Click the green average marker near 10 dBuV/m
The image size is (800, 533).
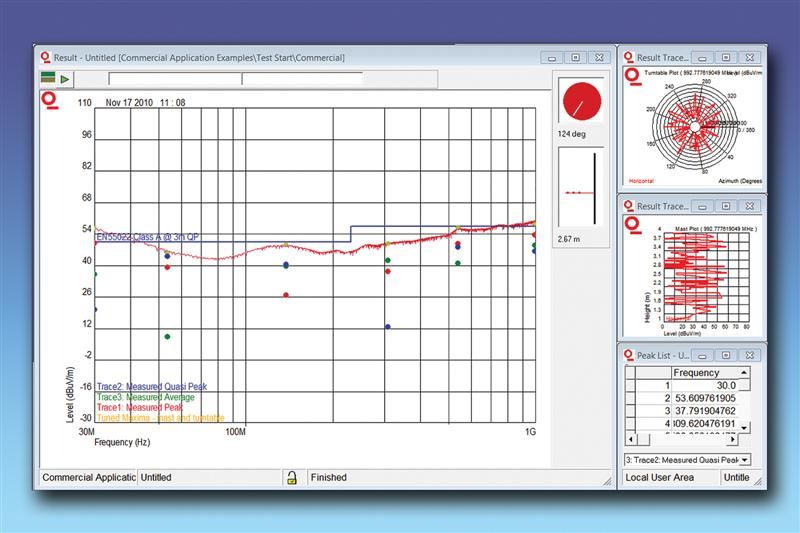click(167, 337)
